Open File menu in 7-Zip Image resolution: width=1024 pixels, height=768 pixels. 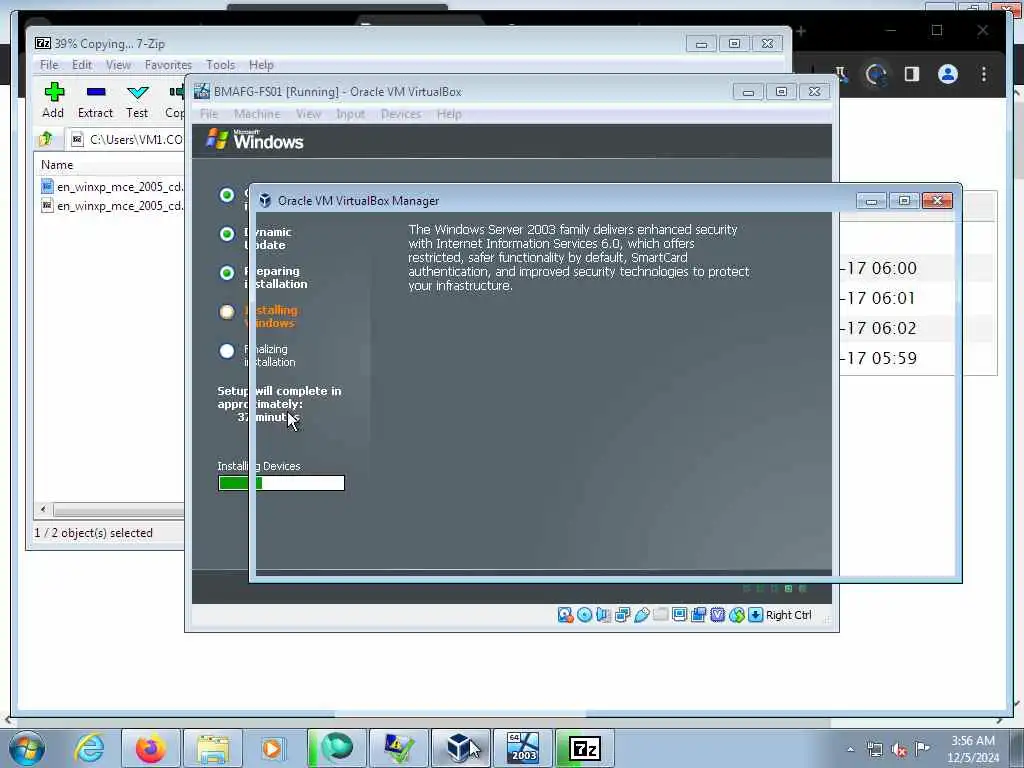[x=49, y=65]
